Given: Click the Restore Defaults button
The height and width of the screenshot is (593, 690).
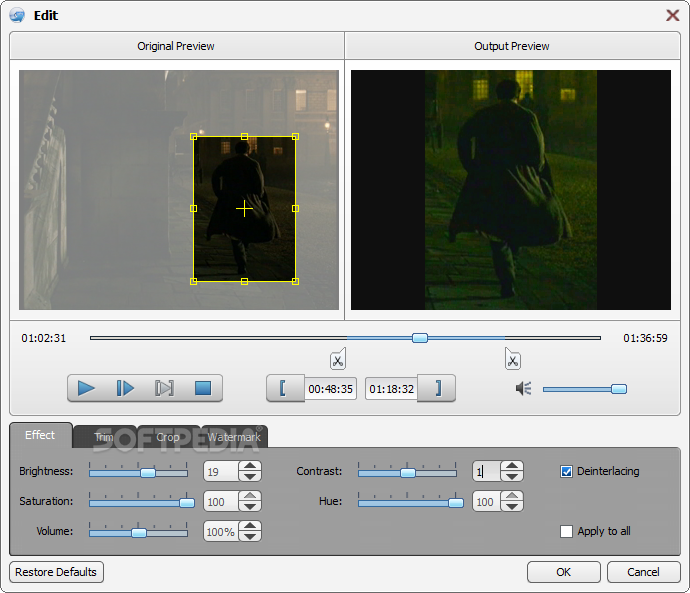Looking at the screenshot, I should (x=56, y=572).
